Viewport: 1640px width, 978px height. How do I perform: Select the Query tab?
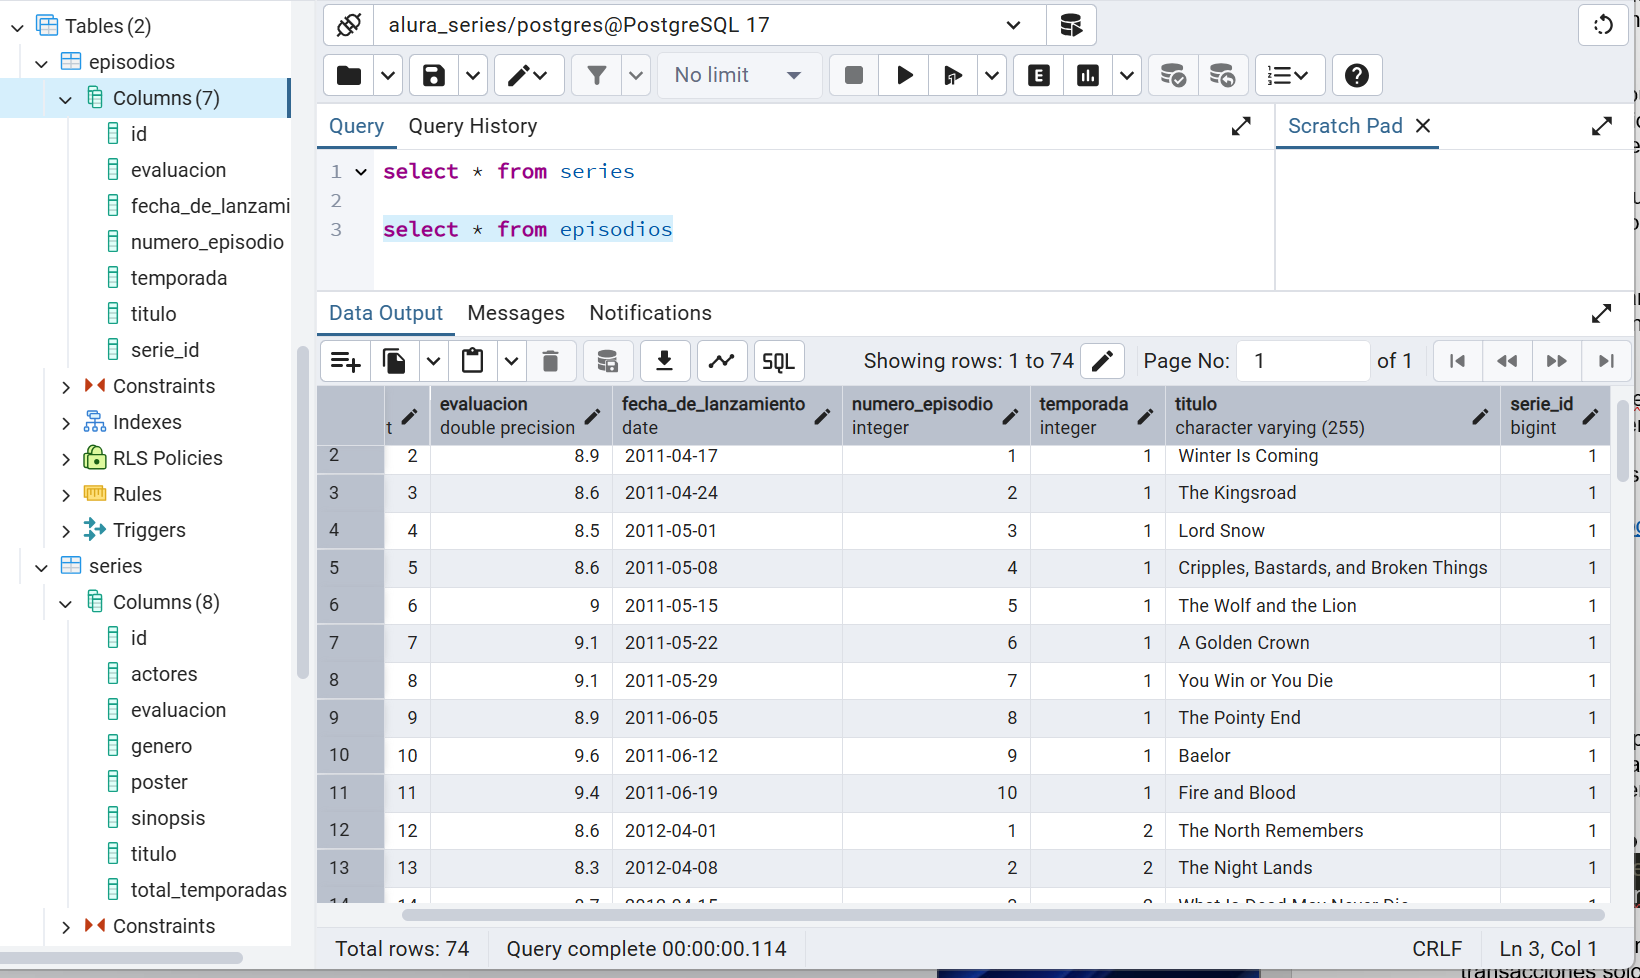click(356, 126)
